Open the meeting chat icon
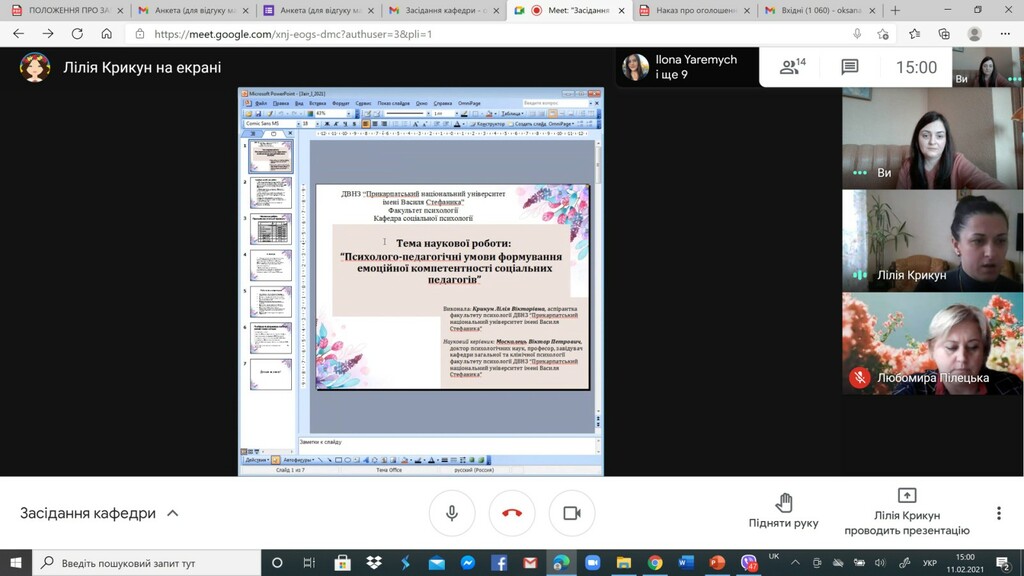 point(849,67)
